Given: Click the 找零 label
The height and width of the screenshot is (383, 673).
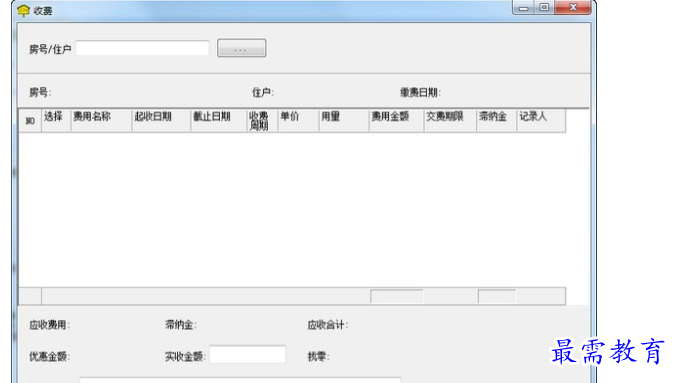Looking at the screenshot, I should (318, 356).
